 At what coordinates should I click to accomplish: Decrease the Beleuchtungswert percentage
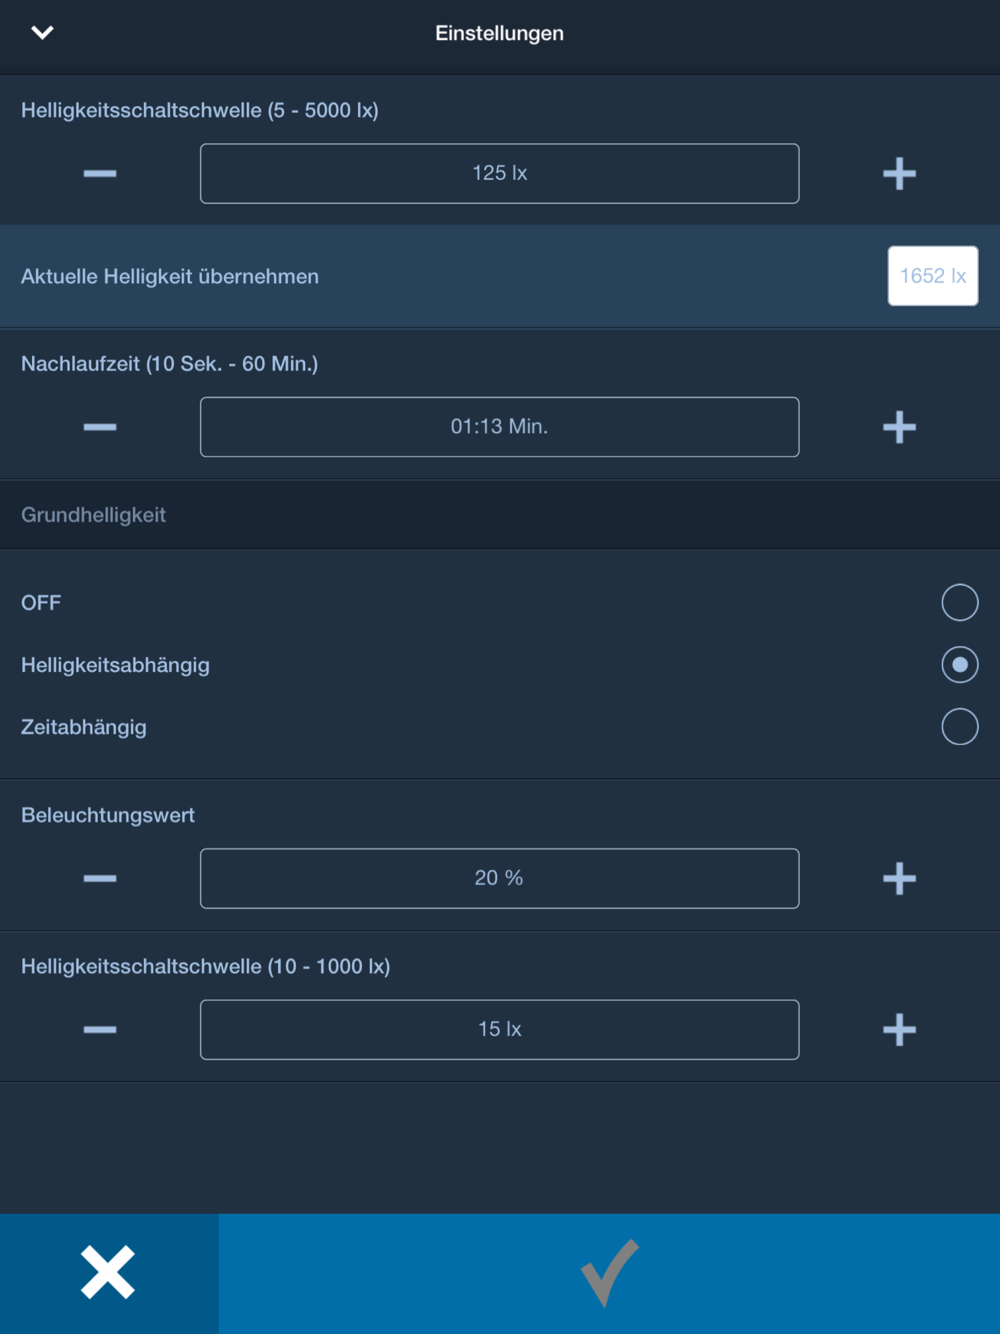coord(100,878)
